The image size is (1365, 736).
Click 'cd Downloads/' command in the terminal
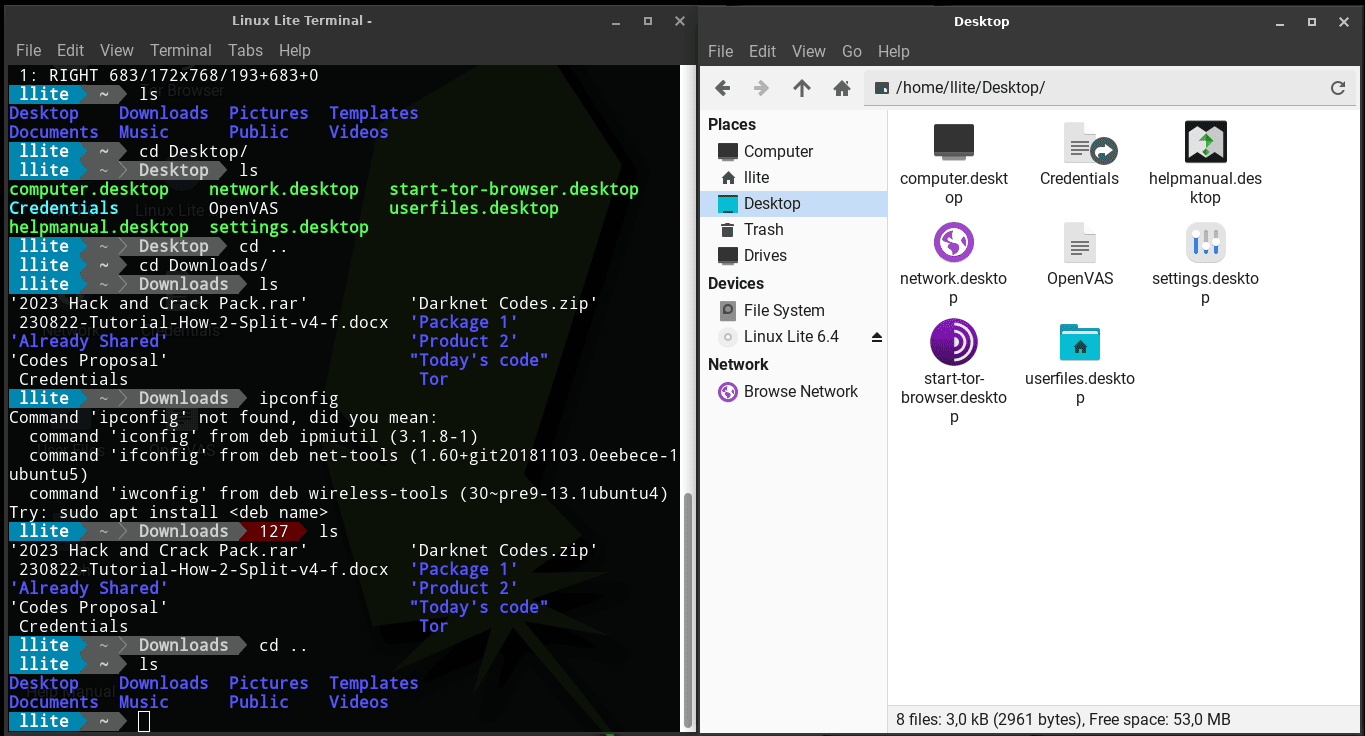coord(203,265)
